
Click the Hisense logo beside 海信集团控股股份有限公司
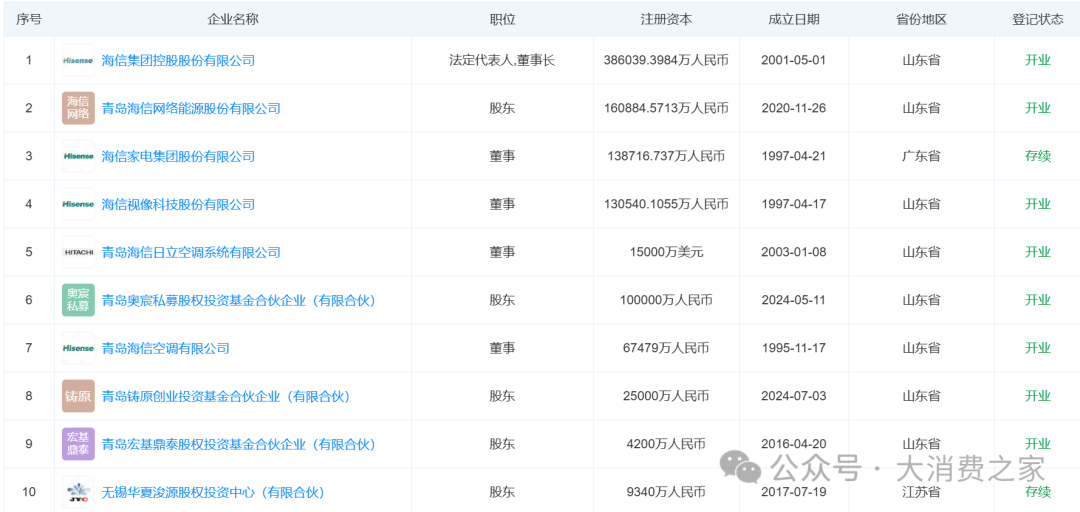click(x=78, y=61)
